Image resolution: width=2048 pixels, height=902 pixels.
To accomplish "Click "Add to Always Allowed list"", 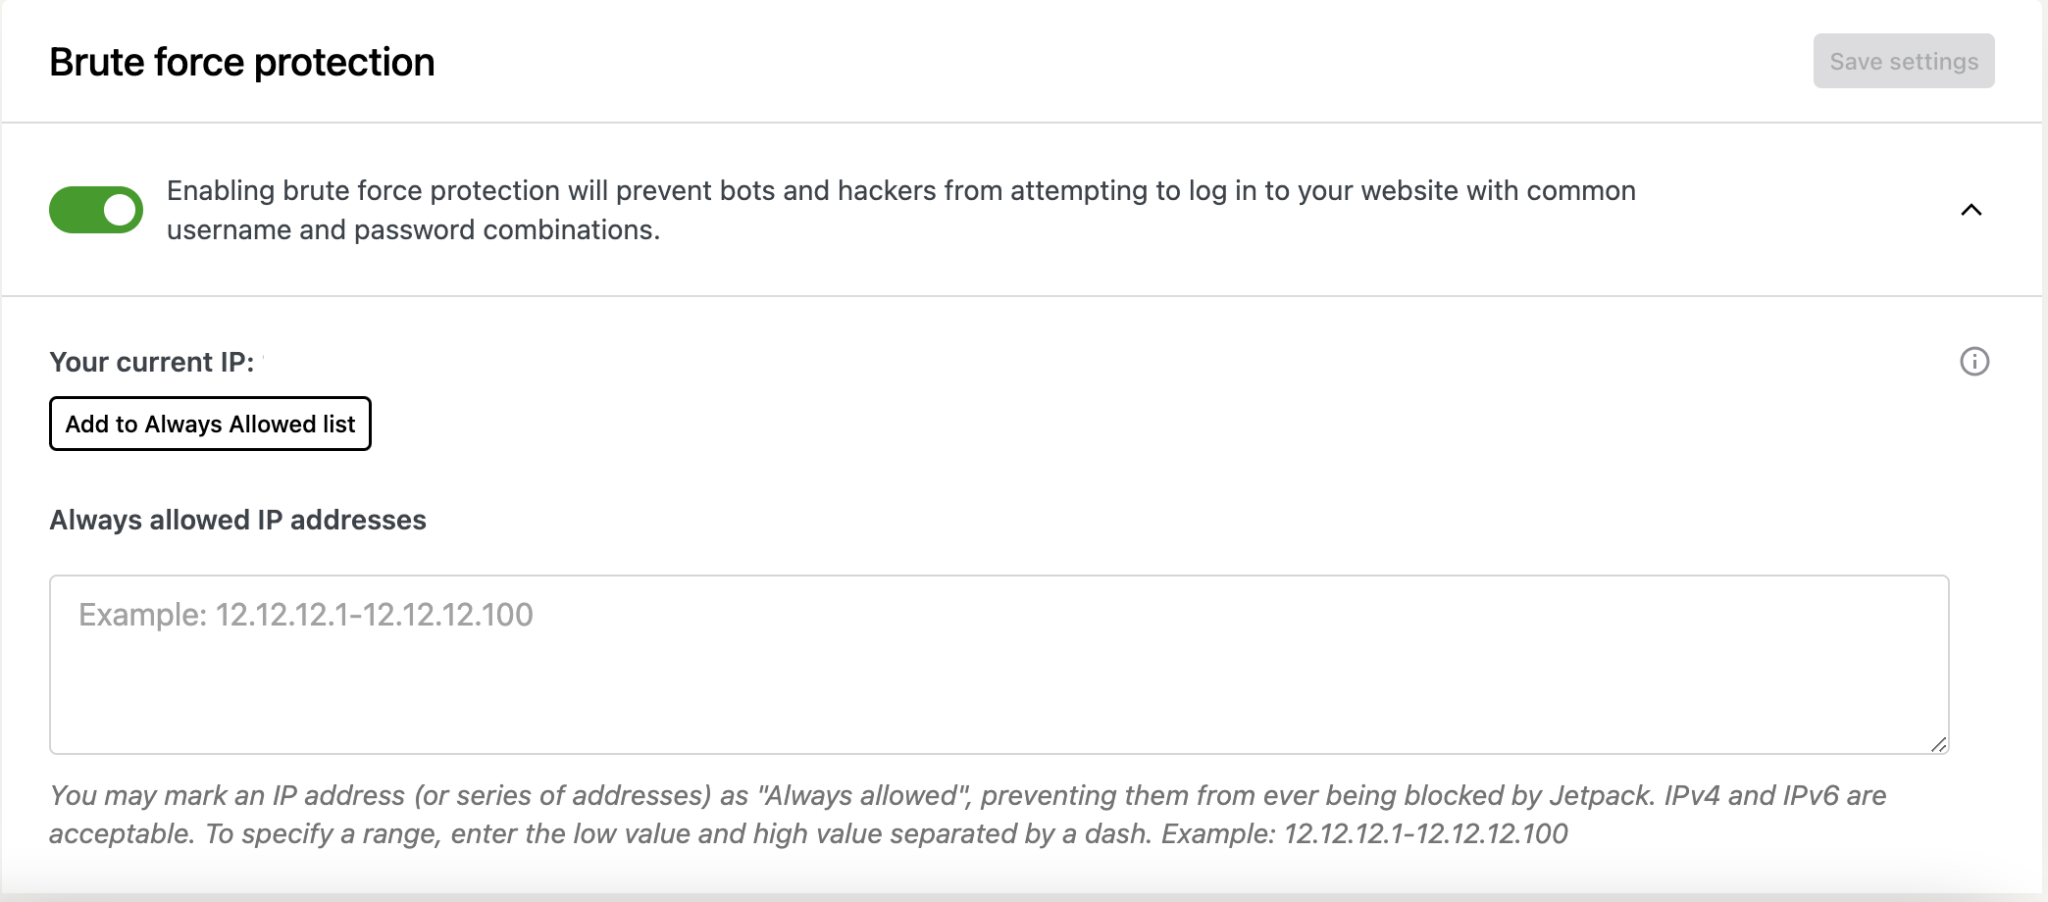I will pos(209,424).
